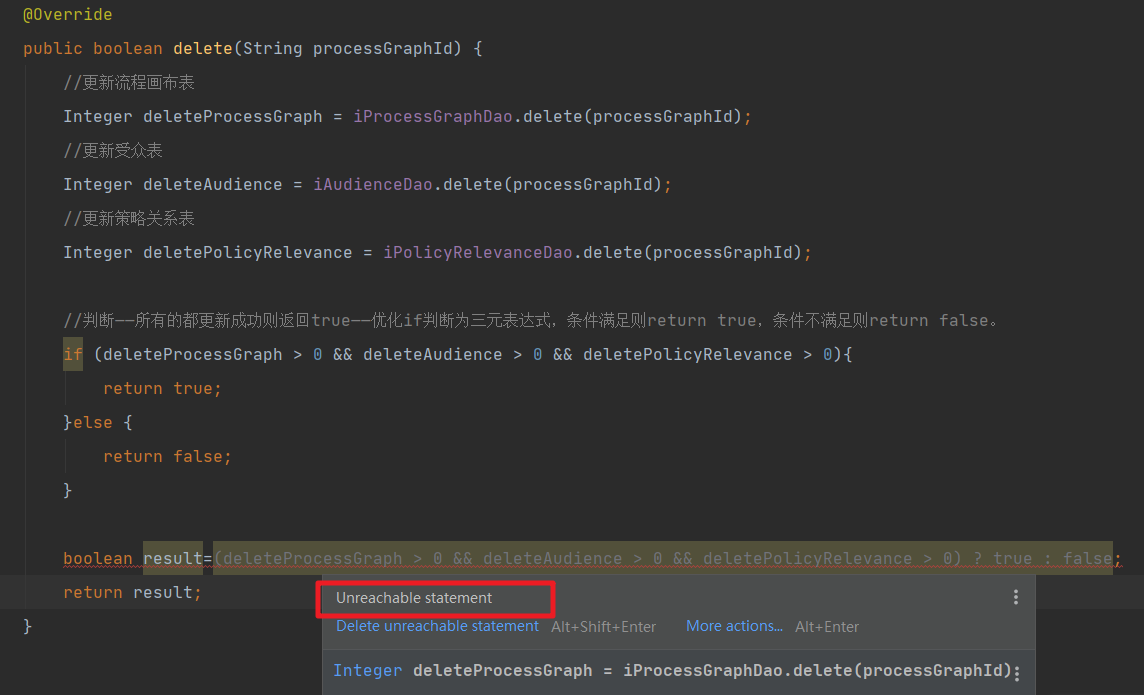Image resolution: width=1144 pixels, height=695 pixels.
Task: Click the underlined boolean keyword
Action: tap(98, 559)
